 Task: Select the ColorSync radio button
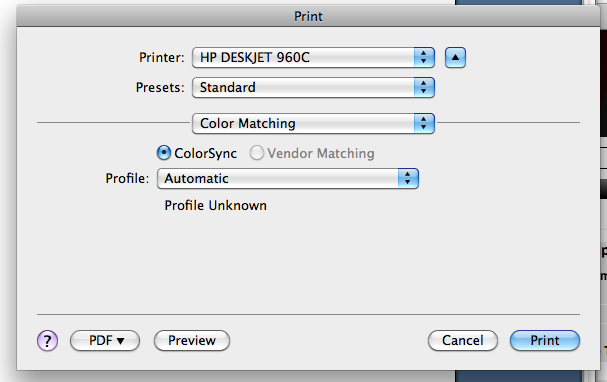[164, 153]
